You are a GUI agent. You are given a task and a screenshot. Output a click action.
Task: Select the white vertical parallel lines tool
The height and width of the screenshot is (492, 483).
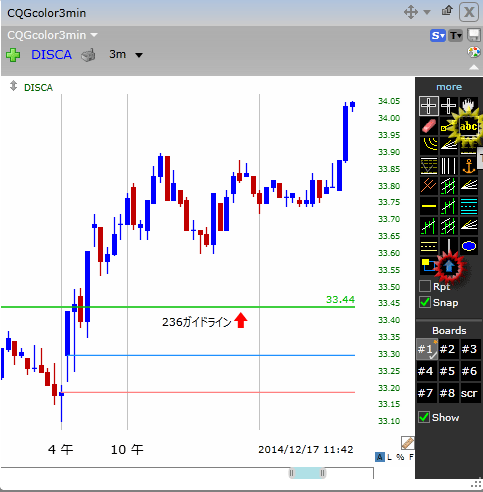448,166
